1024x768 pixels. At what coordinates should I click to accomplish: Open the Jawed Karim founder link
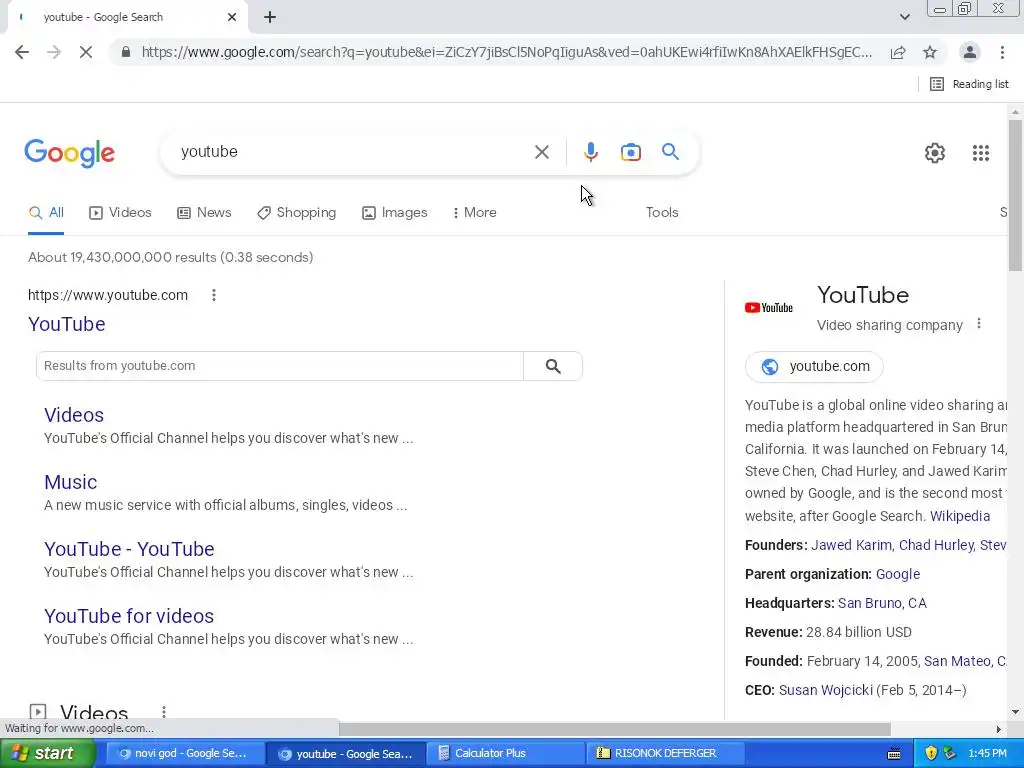point(851,545)
